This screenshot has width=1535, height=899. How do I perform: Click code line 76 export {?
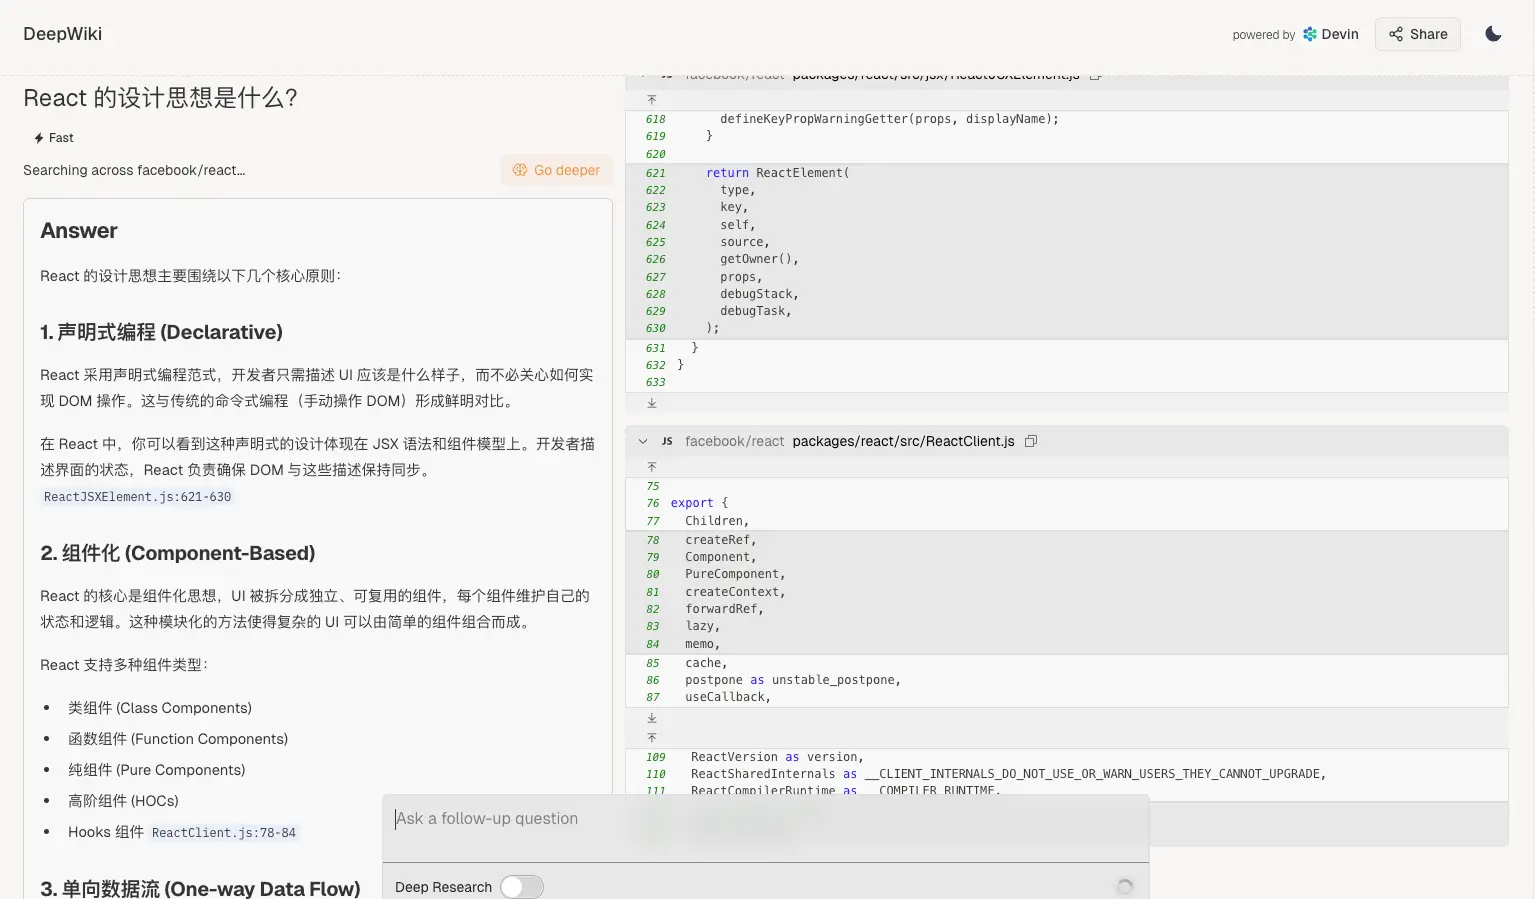(699, 503)
